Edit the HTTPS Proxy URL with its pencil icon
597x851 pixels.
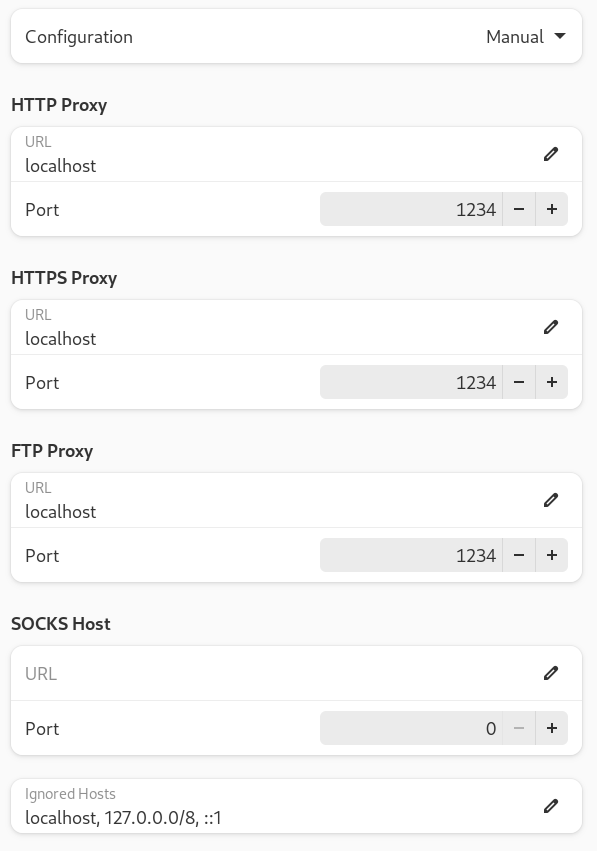click(x=551, y=327)
